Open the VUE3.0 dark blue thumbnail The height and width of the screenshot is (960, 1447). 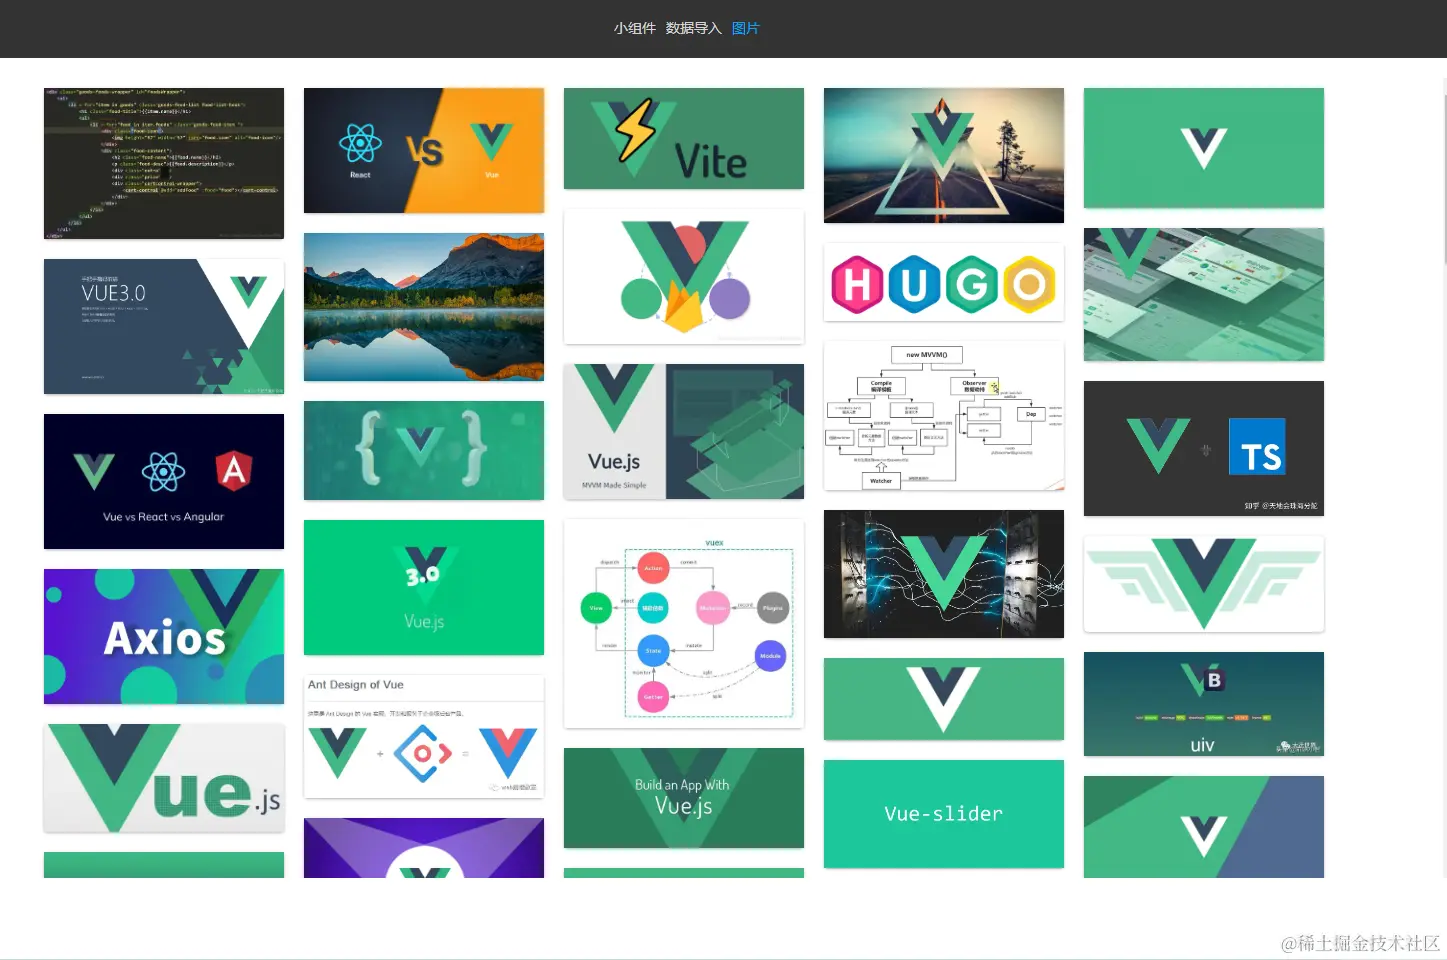click(x=164, y=326)
